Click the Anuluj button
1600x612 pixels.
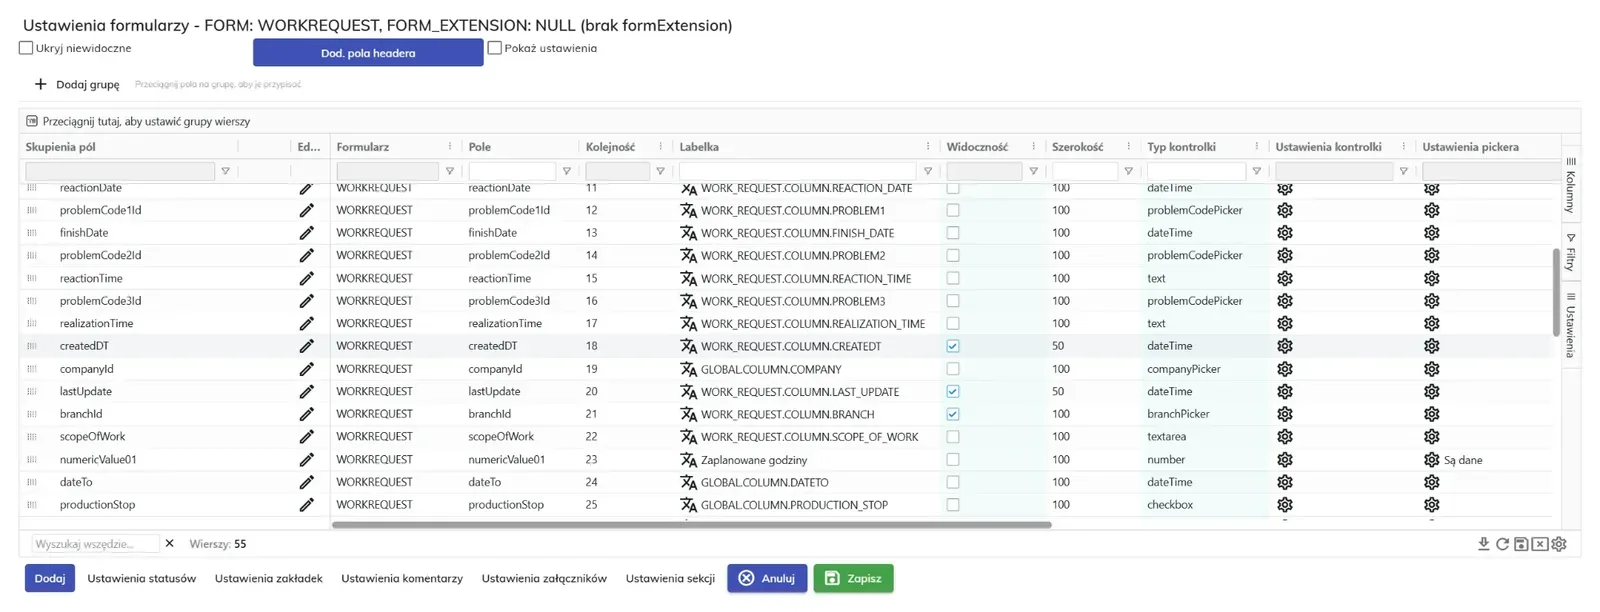tap(767, 578)
